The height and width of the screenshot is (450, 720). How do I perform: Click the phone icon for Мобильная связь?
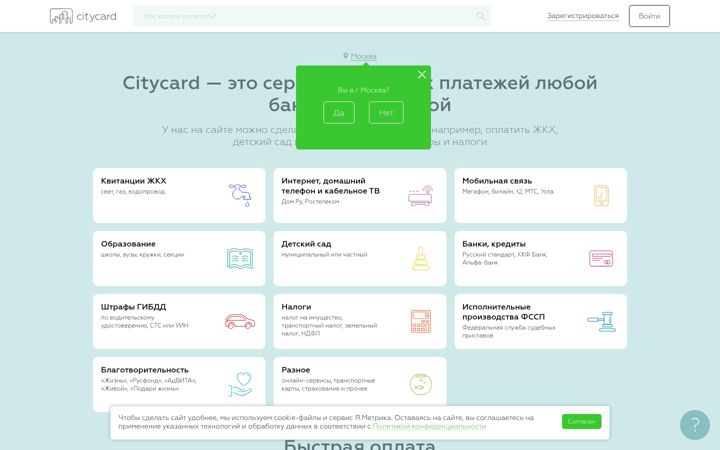[601, 195]
